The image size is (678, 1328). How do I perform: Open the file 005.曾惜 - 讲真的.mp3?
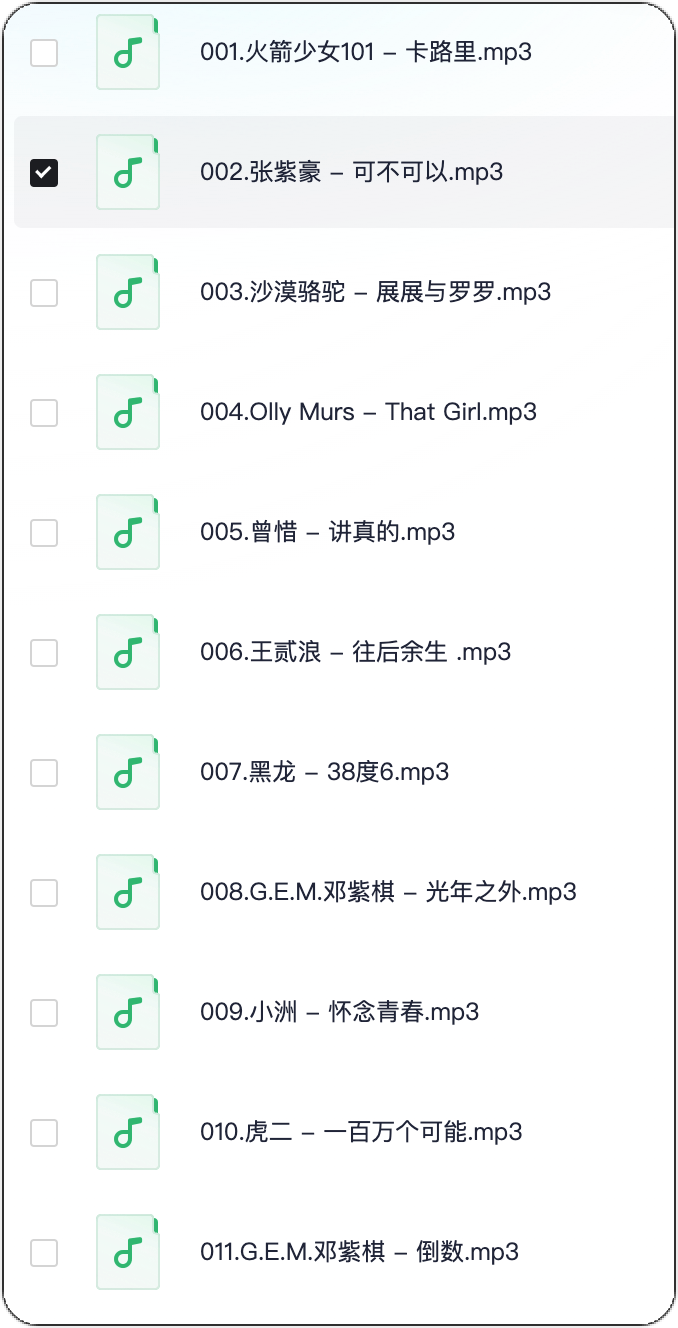coord(327,532)
